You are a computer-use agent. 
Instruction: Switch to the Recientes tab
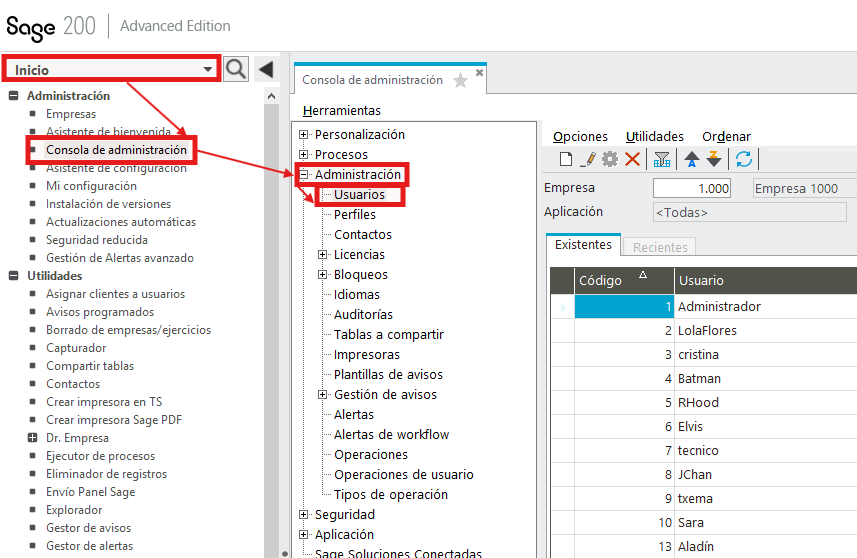pyautogui.click(x=659, y=247)
